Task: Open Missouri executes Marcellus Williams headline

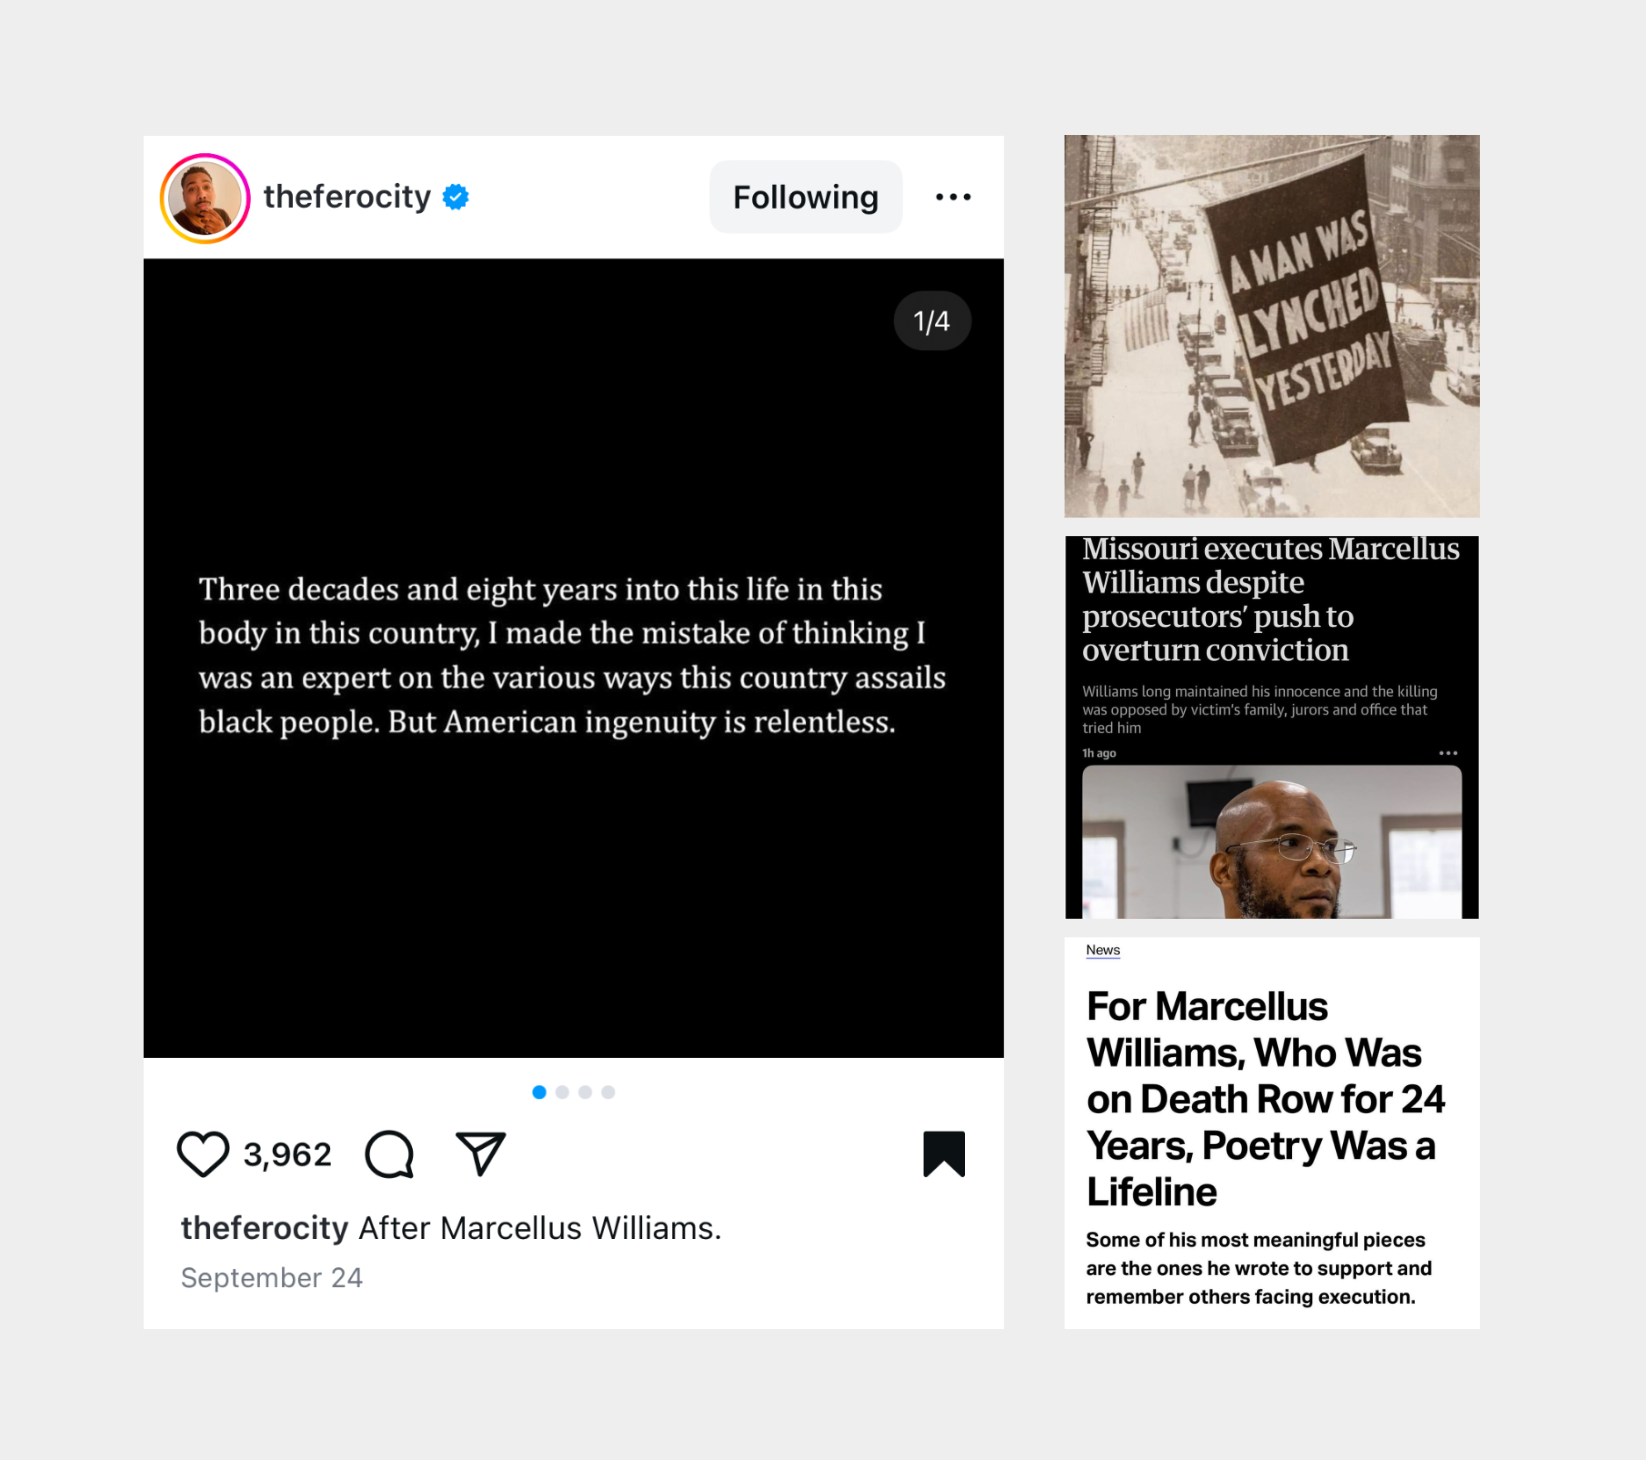Action: pos(1271,599)
